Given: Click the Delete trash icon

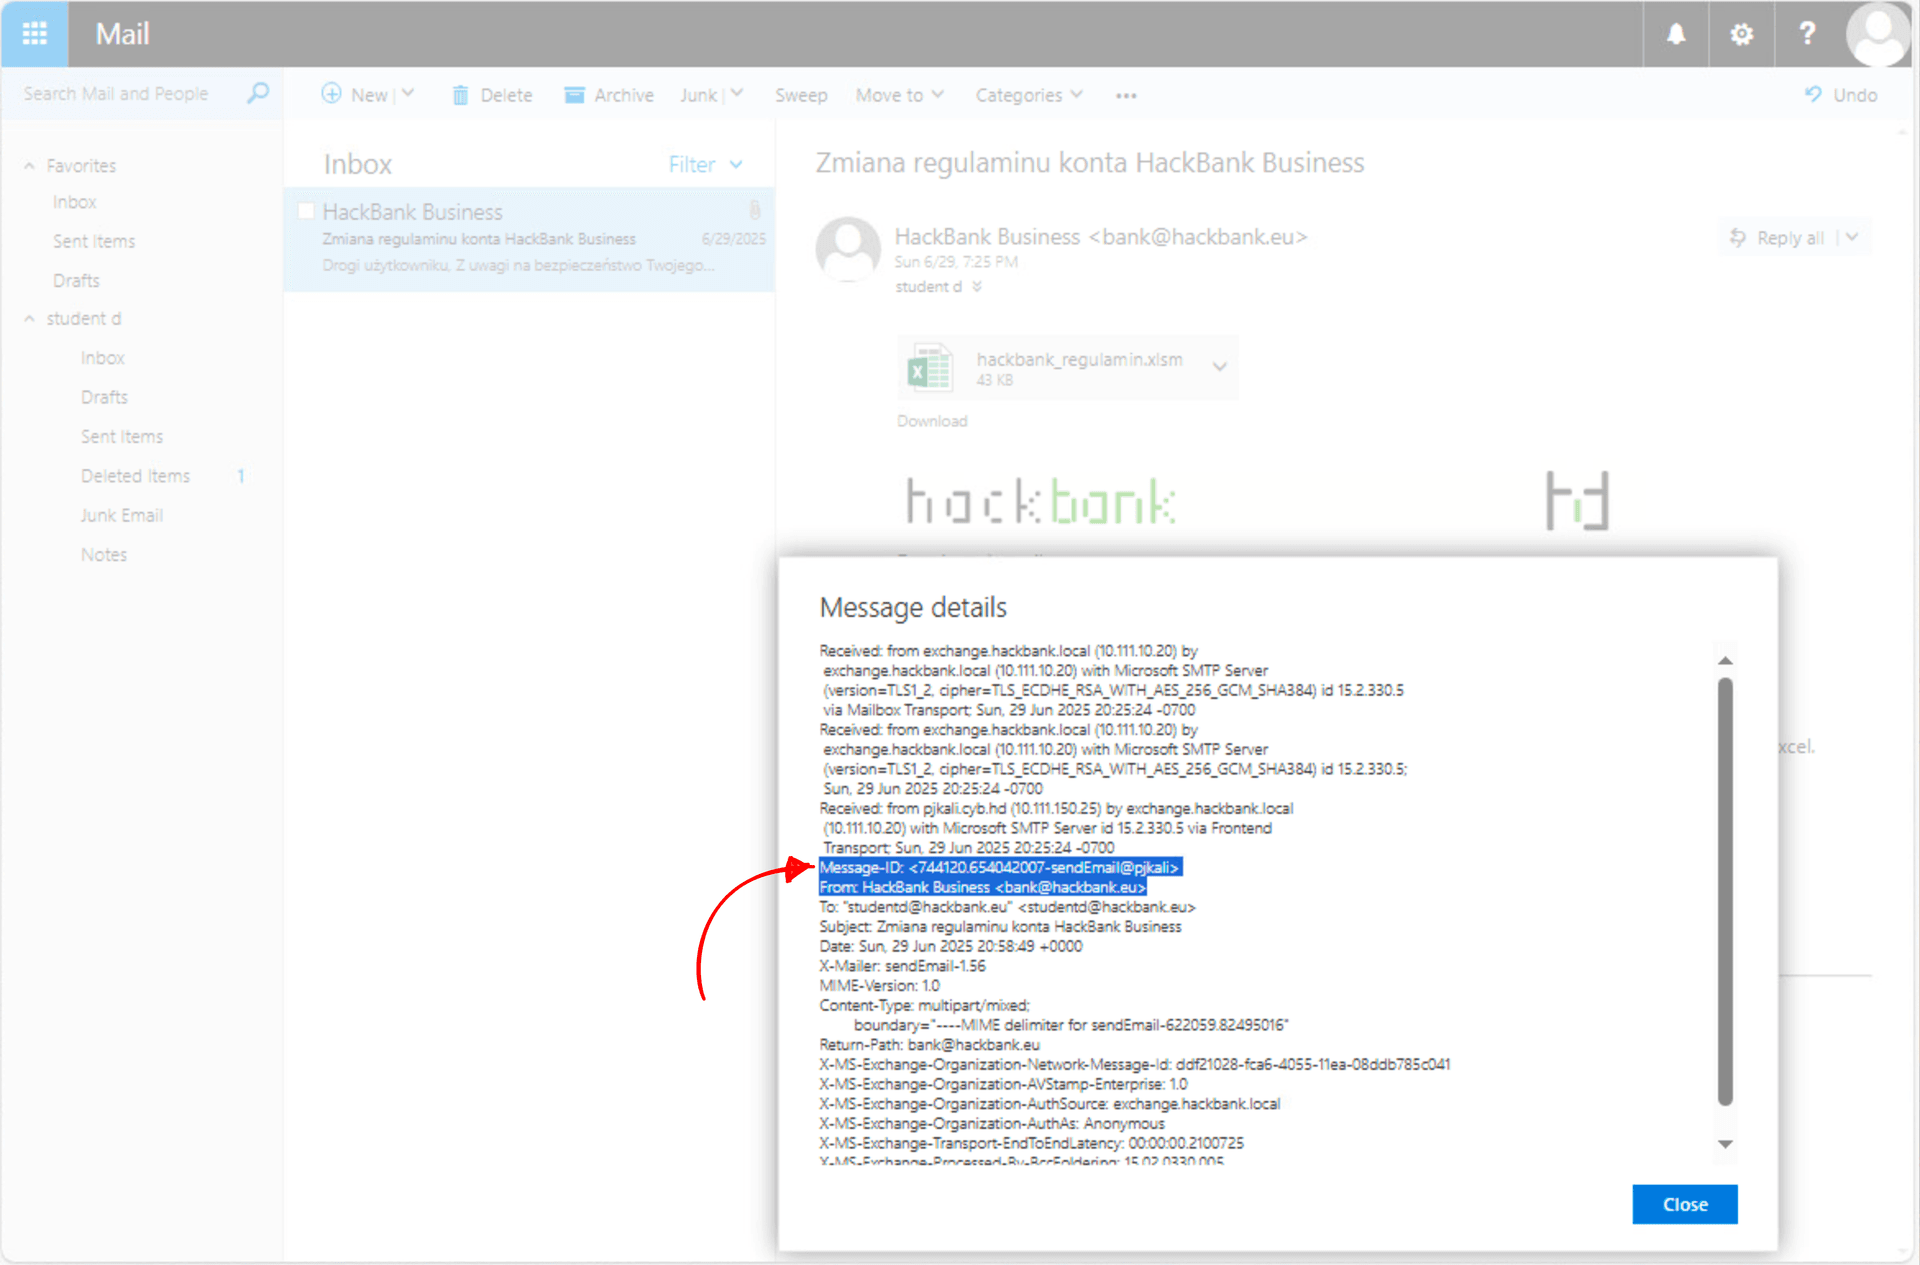Looking at the screenshot, I should (x=460, y=95).
